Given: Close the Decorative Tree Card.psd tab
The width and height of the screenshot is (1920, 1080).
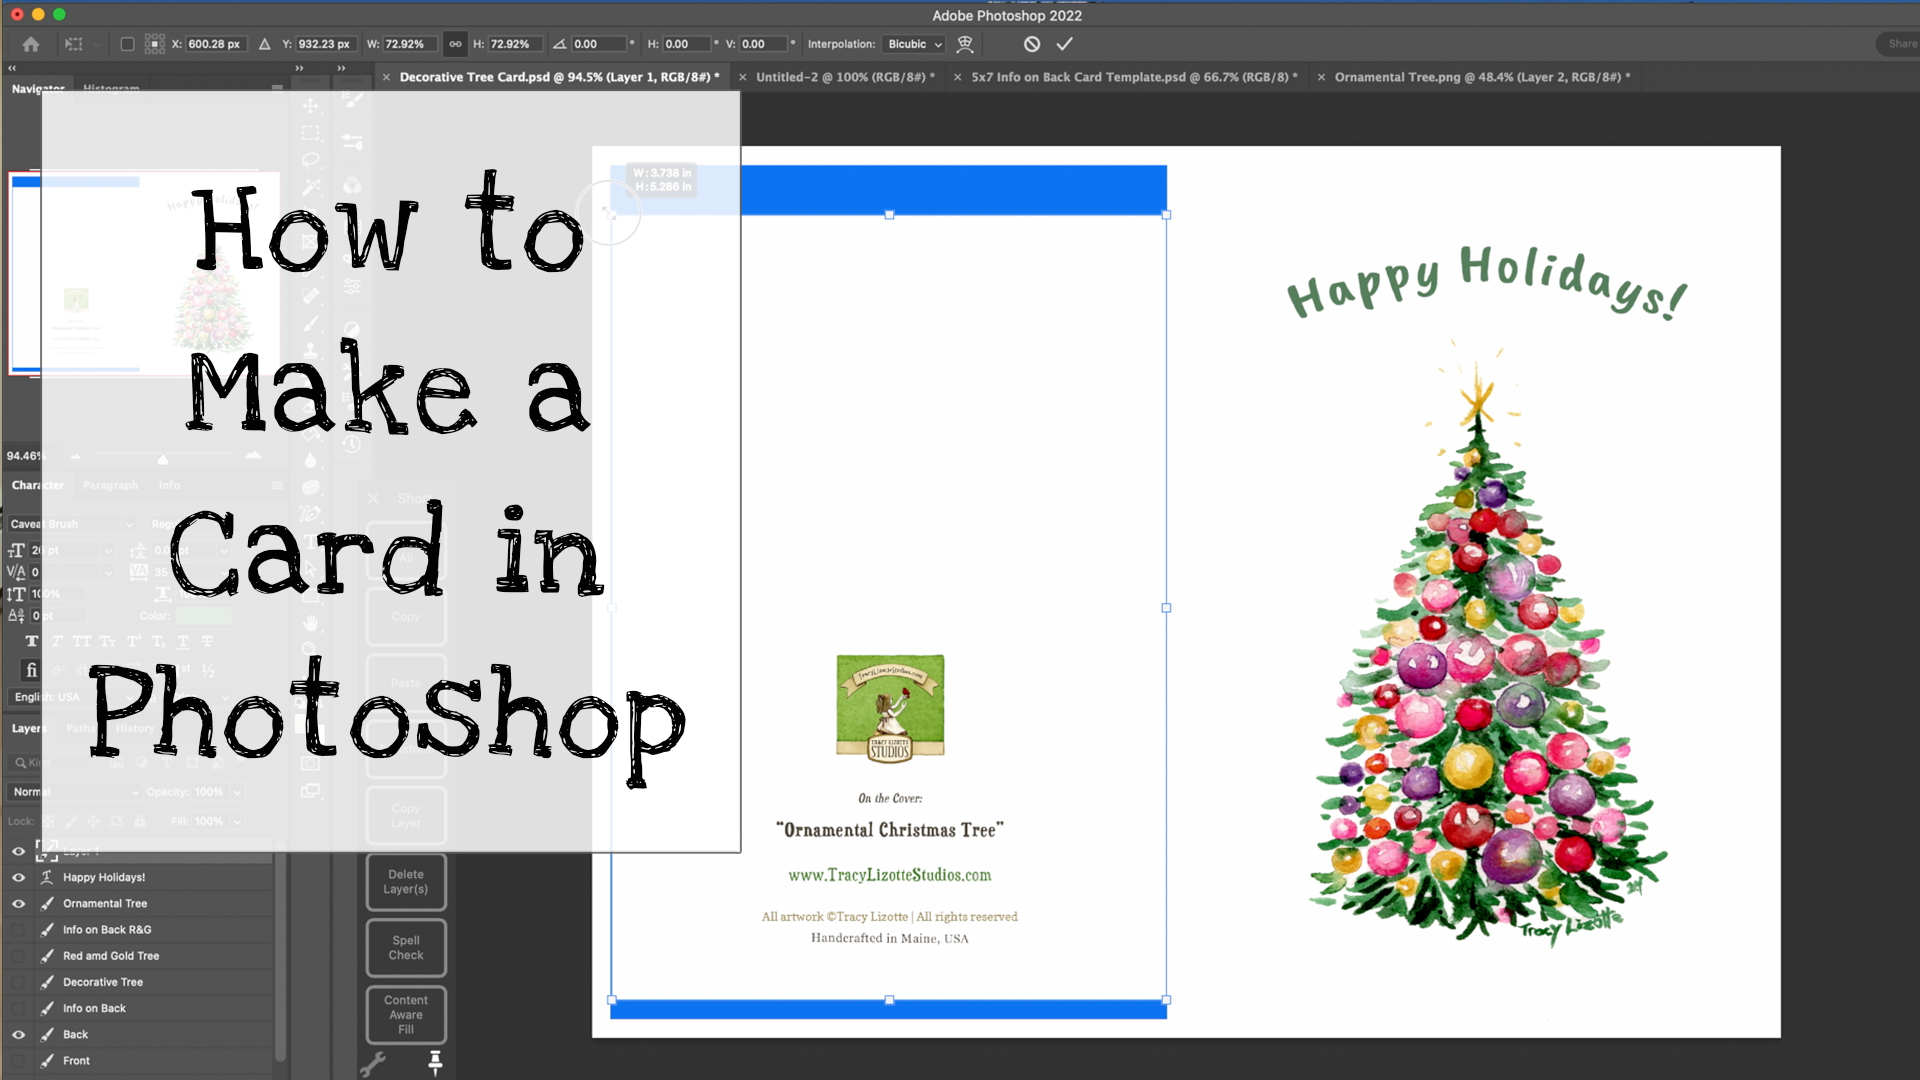Looking at the screenshot, I should [386, 77].
